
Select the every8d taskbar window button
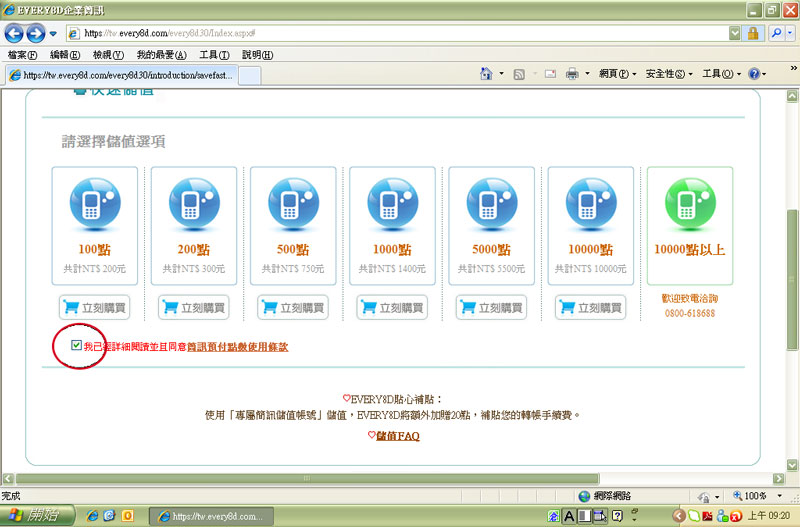[x=211, y=516]
